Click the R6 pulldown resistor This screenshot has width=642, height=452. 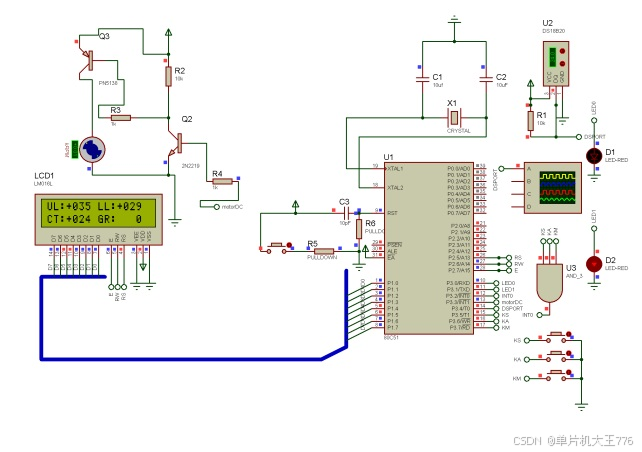tap(359, 229)
